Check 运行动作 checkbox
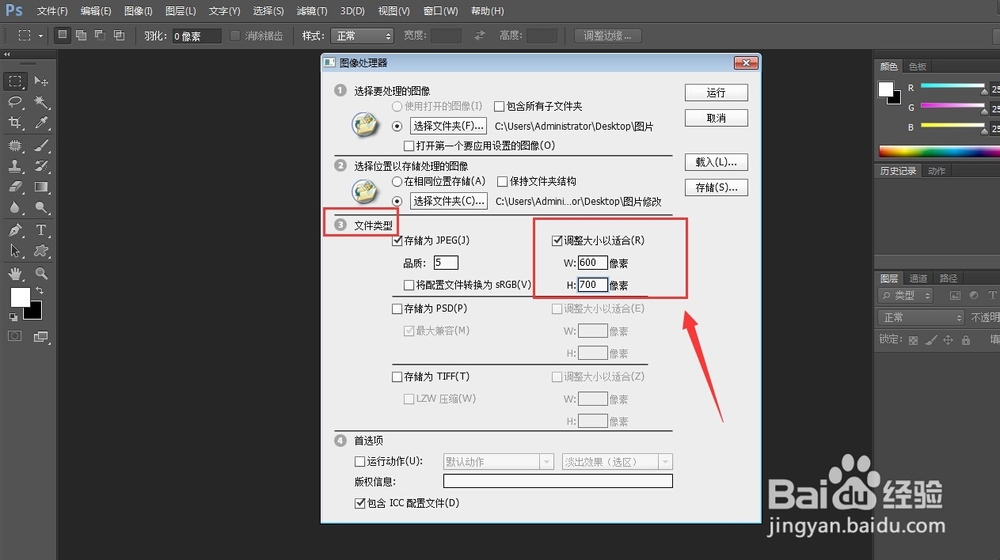1000x560 pixels. pos(360,461)
